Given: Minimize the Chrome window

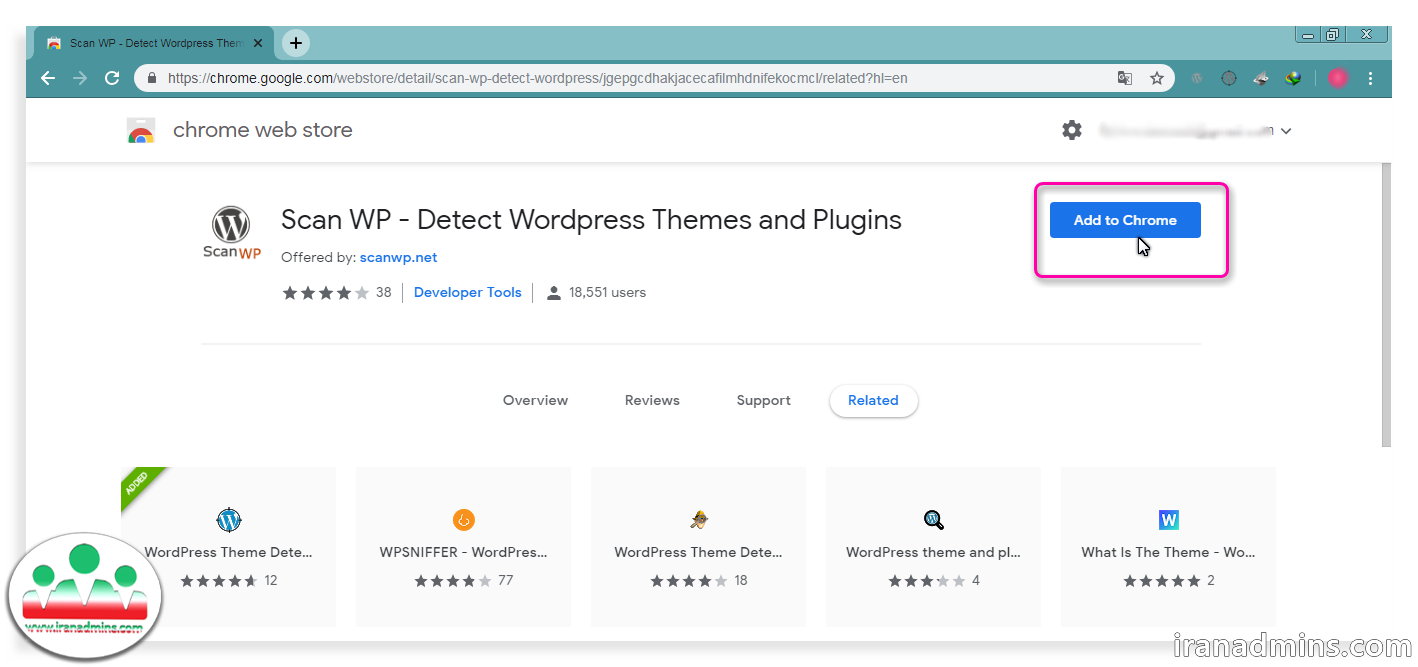Looking at the screenshot, I should click(x=1307, y=35).
